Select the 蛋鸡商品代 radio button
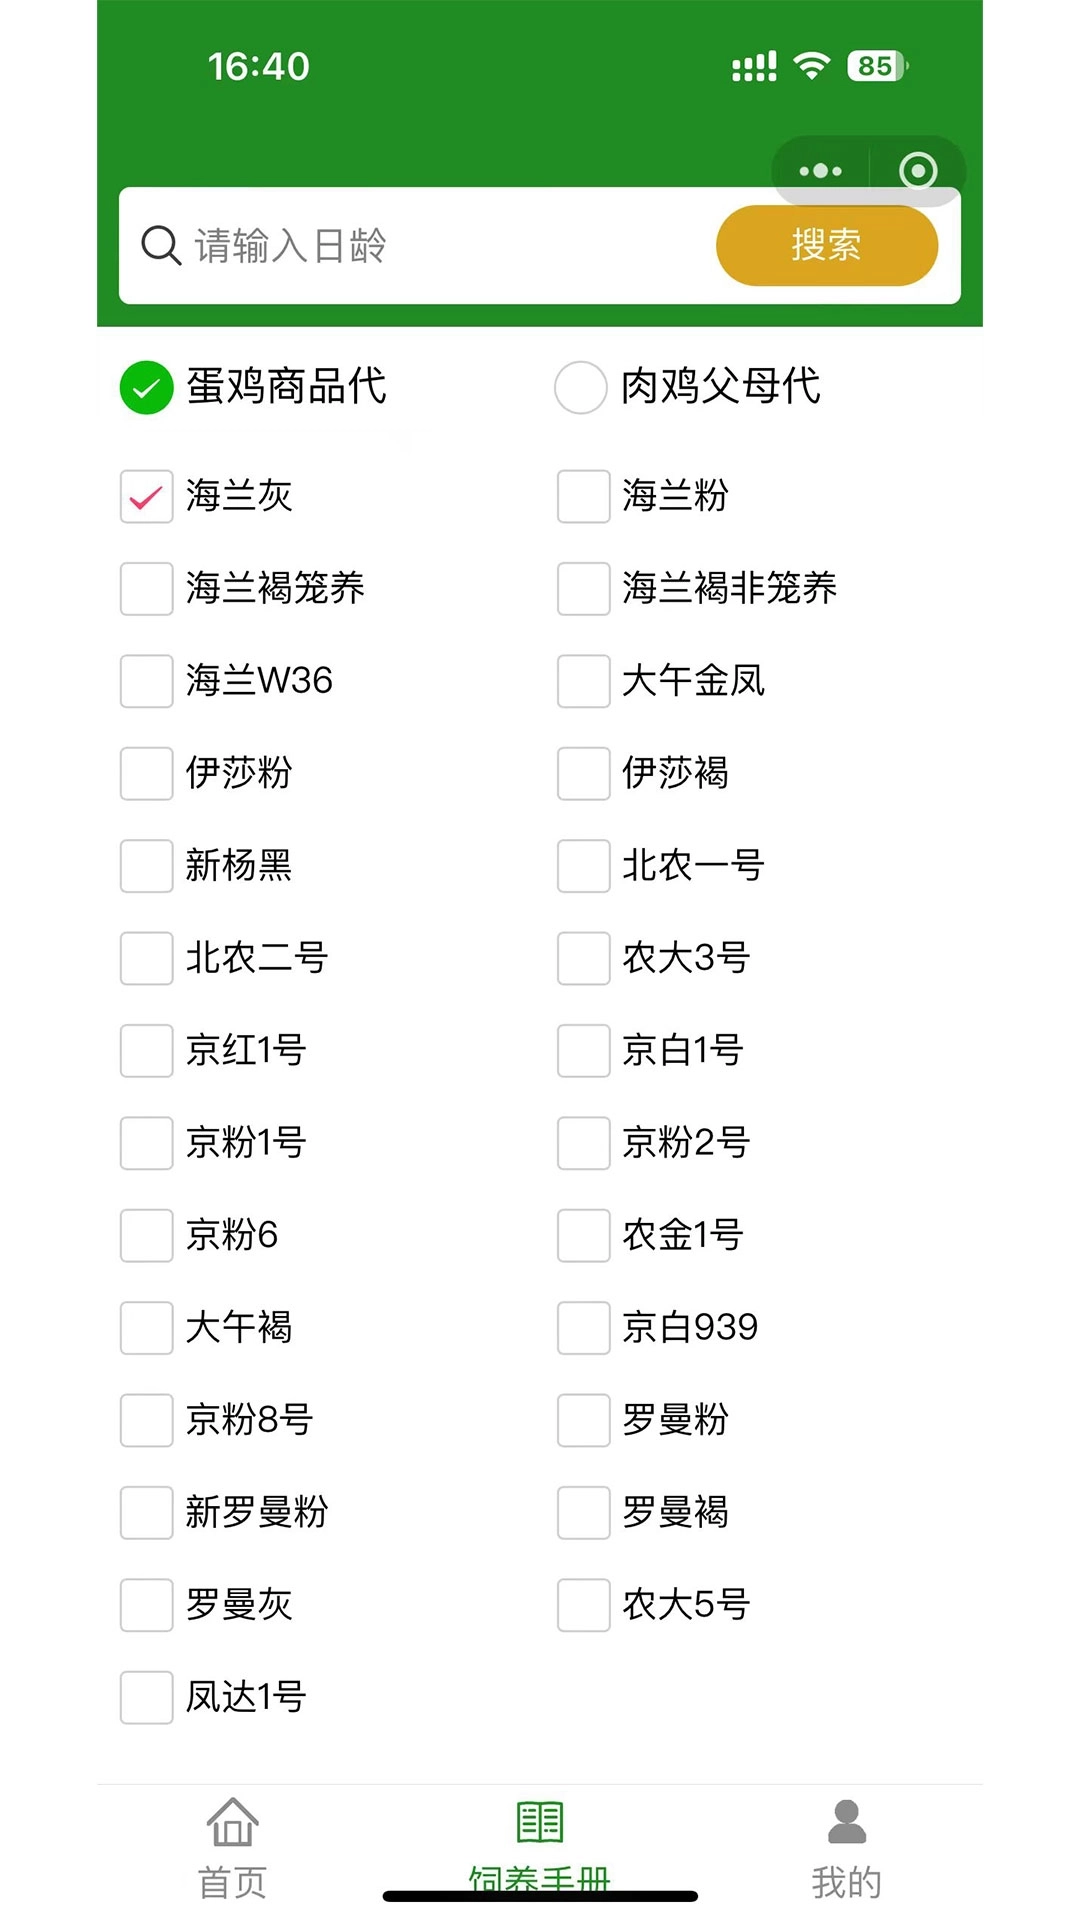This screenshot has width=1080, height=1920. click(147, 388)
